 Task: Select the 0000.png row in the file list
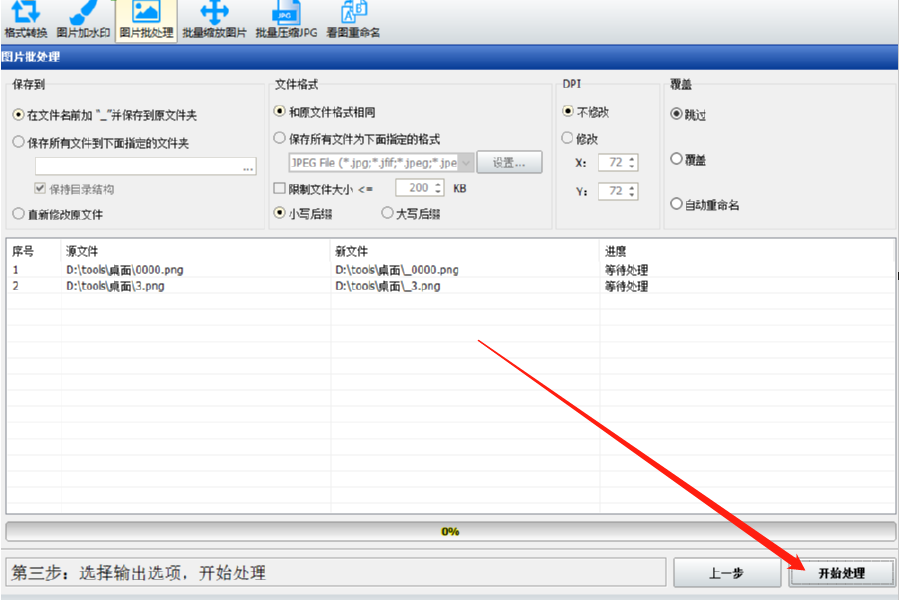click(x=450, y=270)
